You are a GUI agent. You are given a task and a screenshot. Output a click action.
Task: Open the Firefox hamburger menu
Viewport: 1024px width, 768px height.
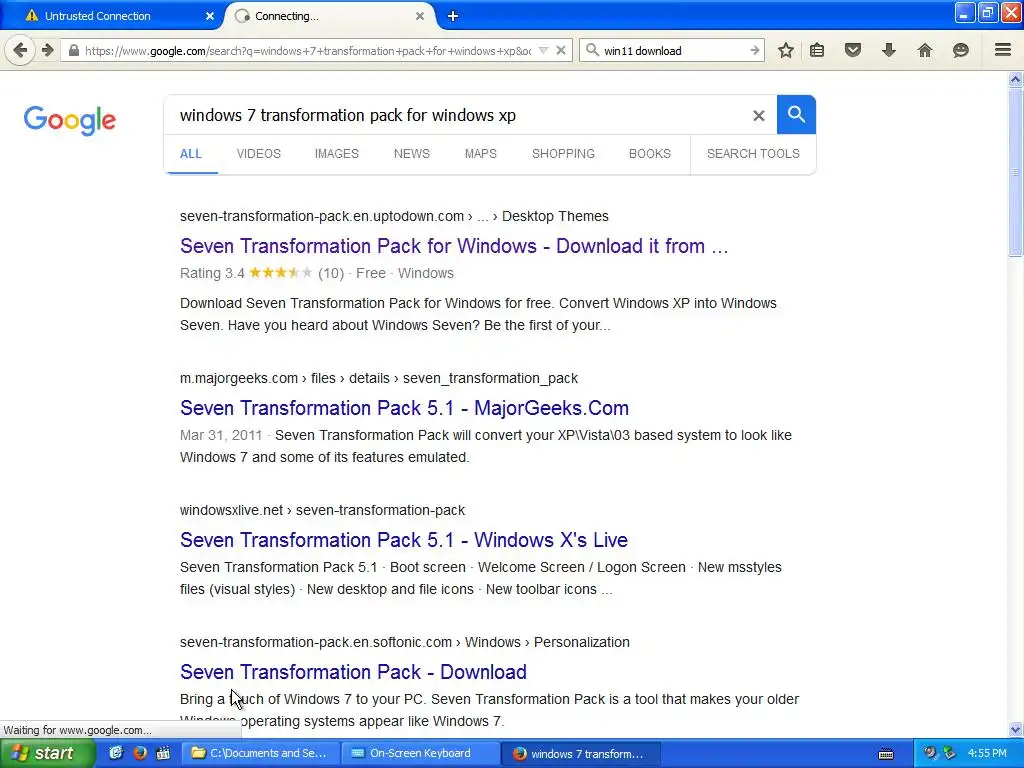(x=1003, y=50)
